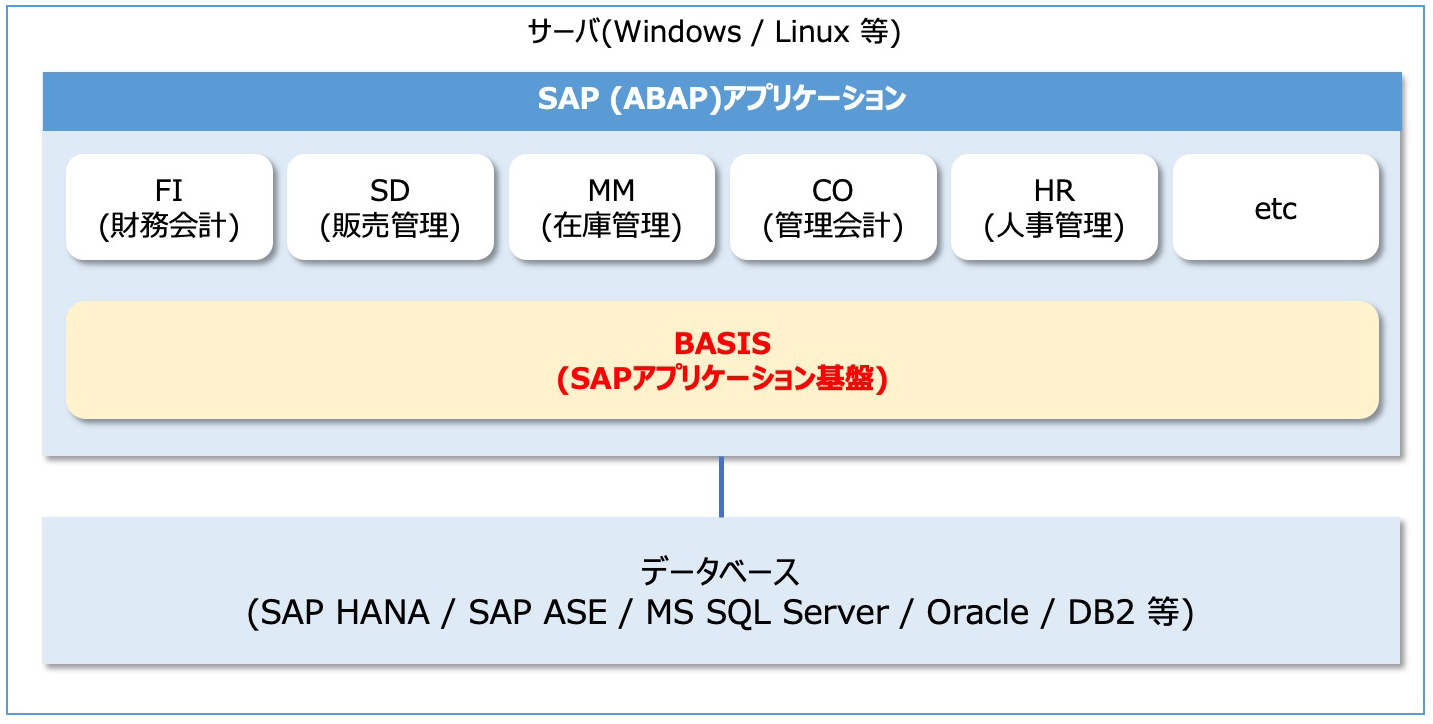The image size is (1433, 724).
Task: Click the etc module box
Action: 1276,206
